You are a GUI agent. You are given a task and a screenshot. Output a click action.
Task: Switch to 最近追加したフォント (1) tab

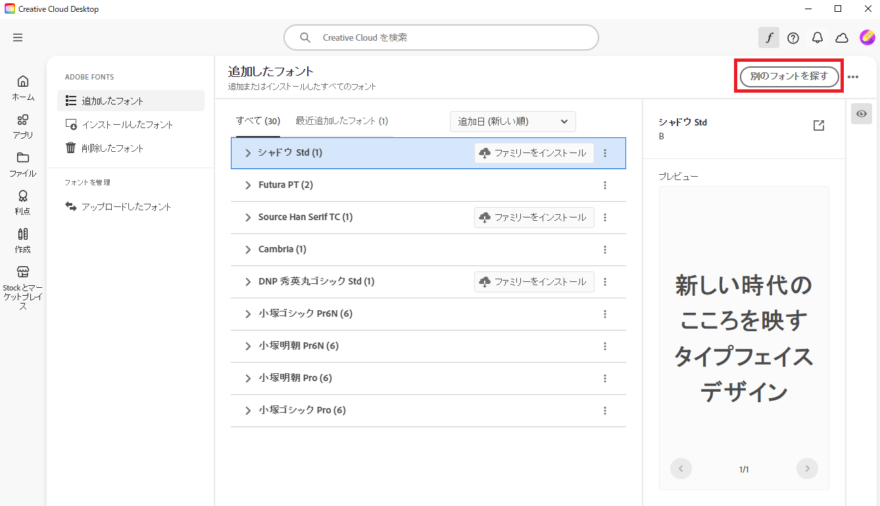342,121
